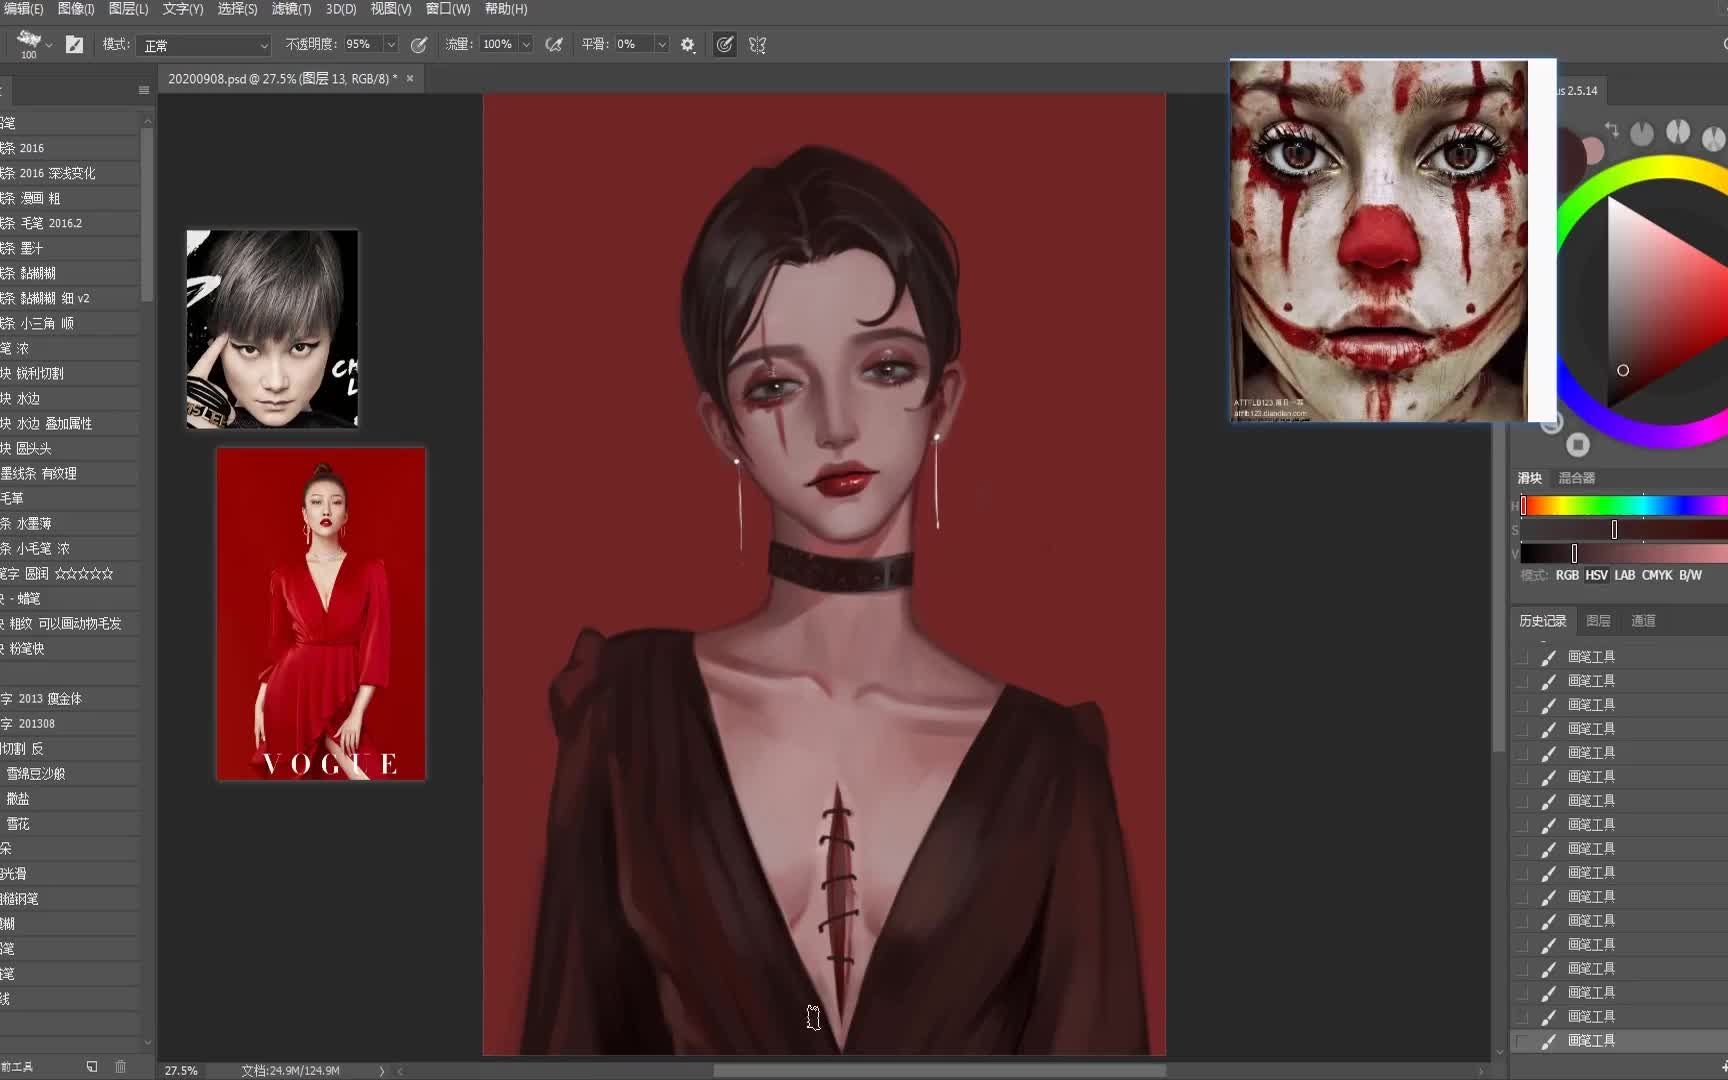Viewport: 1728px width, 1080px height.
Task: Select HSV color mode
Action: tap(1596, 575)
